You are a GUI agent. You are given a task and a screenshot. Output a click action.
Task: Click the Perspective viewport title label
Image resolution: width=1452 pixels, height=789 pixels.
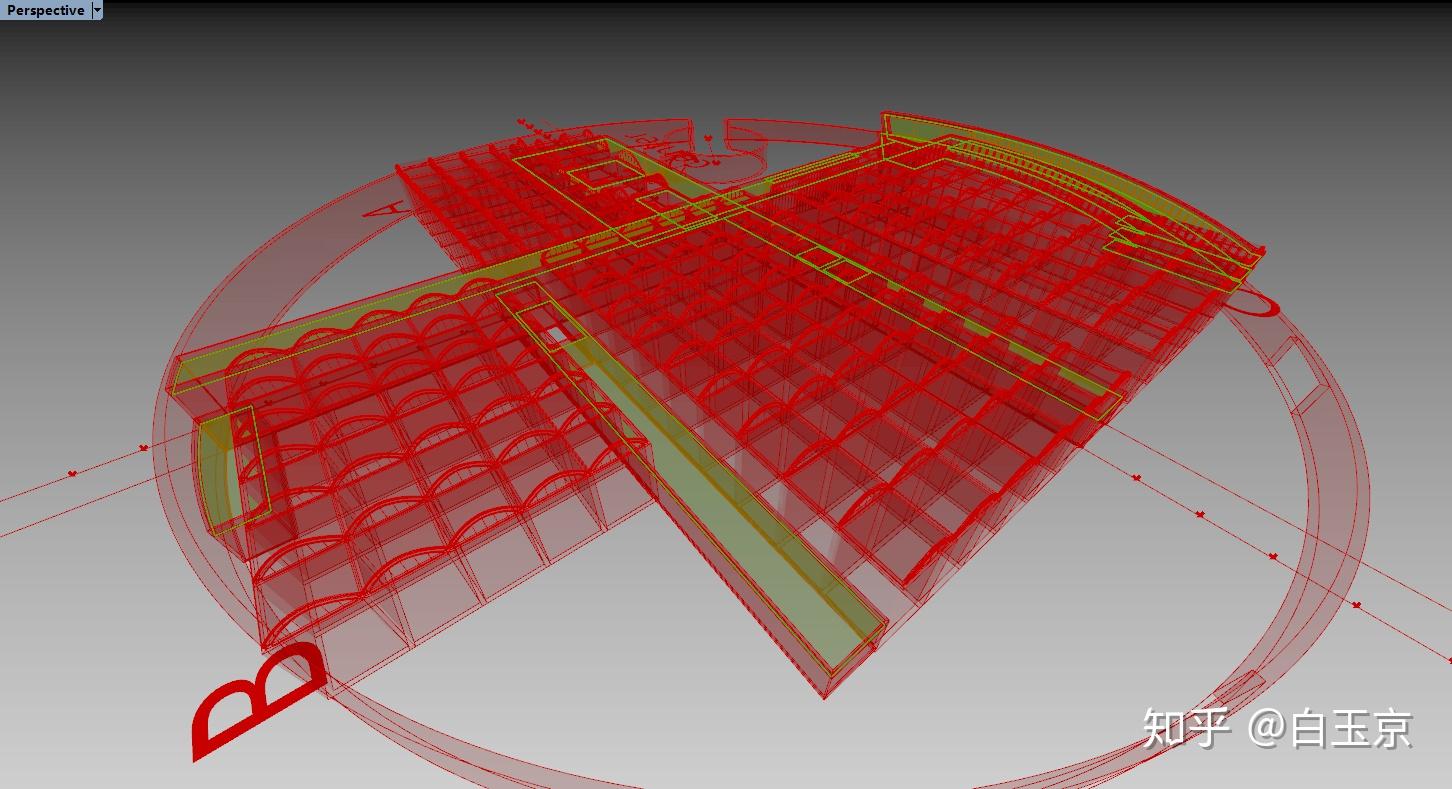45,10
